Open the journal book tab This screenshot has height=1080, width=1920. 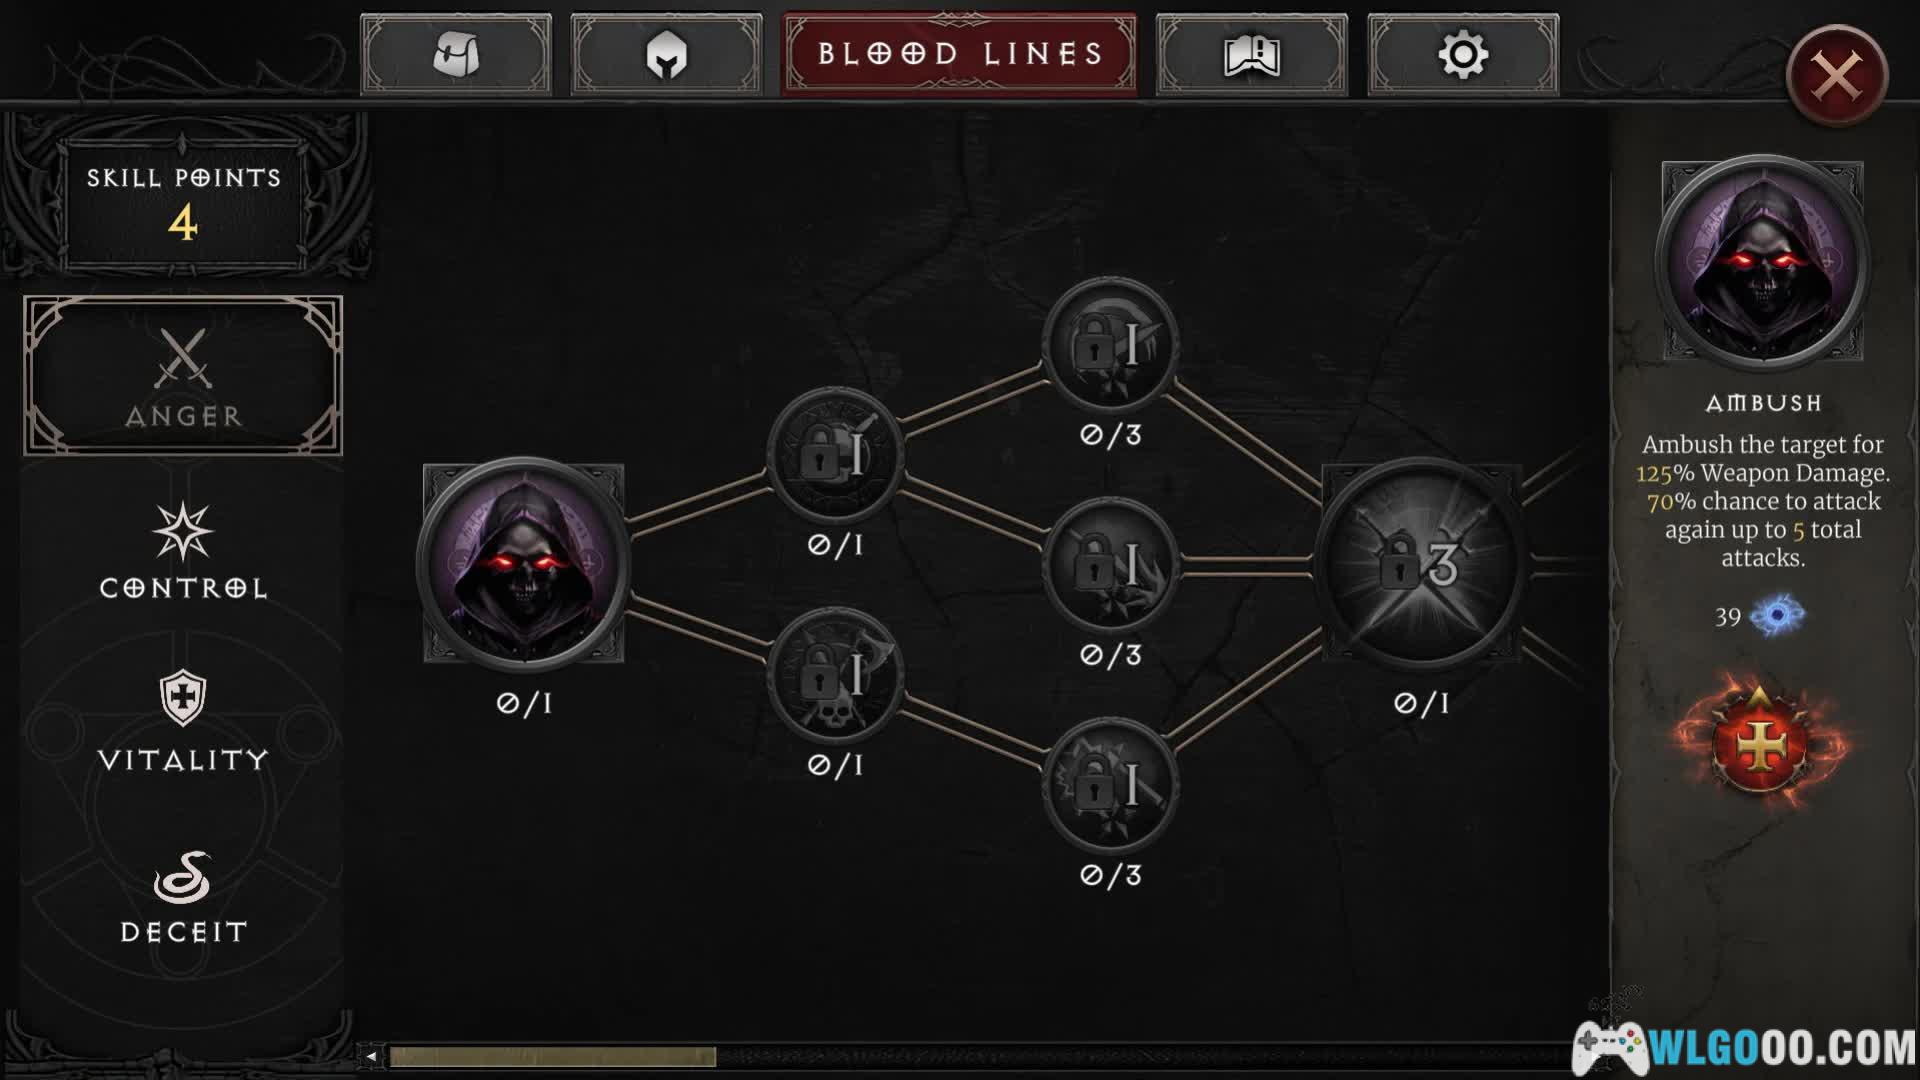coord(1251,55)
